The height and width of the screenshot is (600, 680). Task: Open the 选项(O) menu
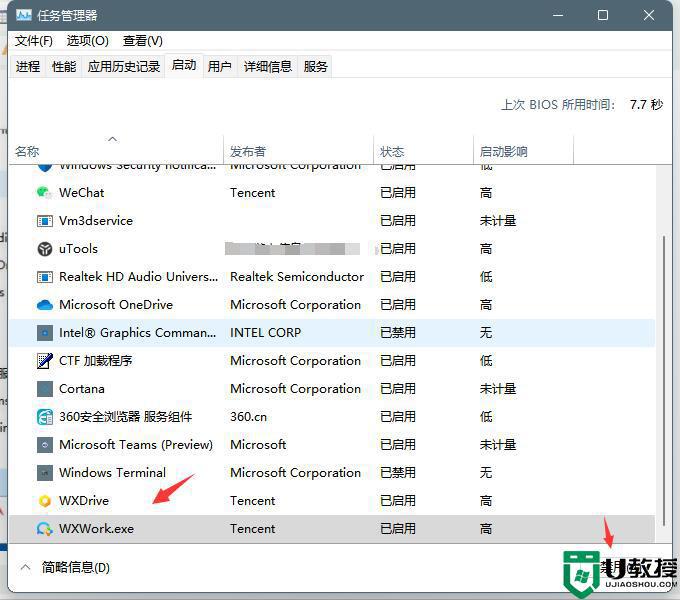click(88, 41)
